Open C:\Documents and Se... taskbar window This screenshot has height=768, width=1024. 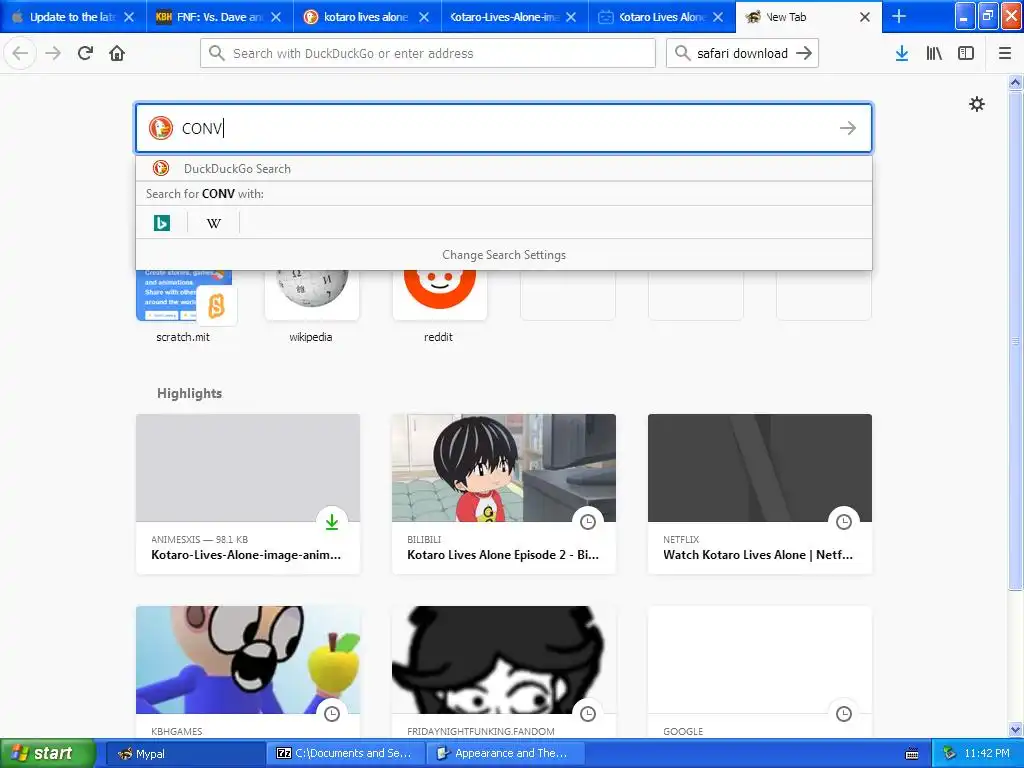click(x=345, y=754)
